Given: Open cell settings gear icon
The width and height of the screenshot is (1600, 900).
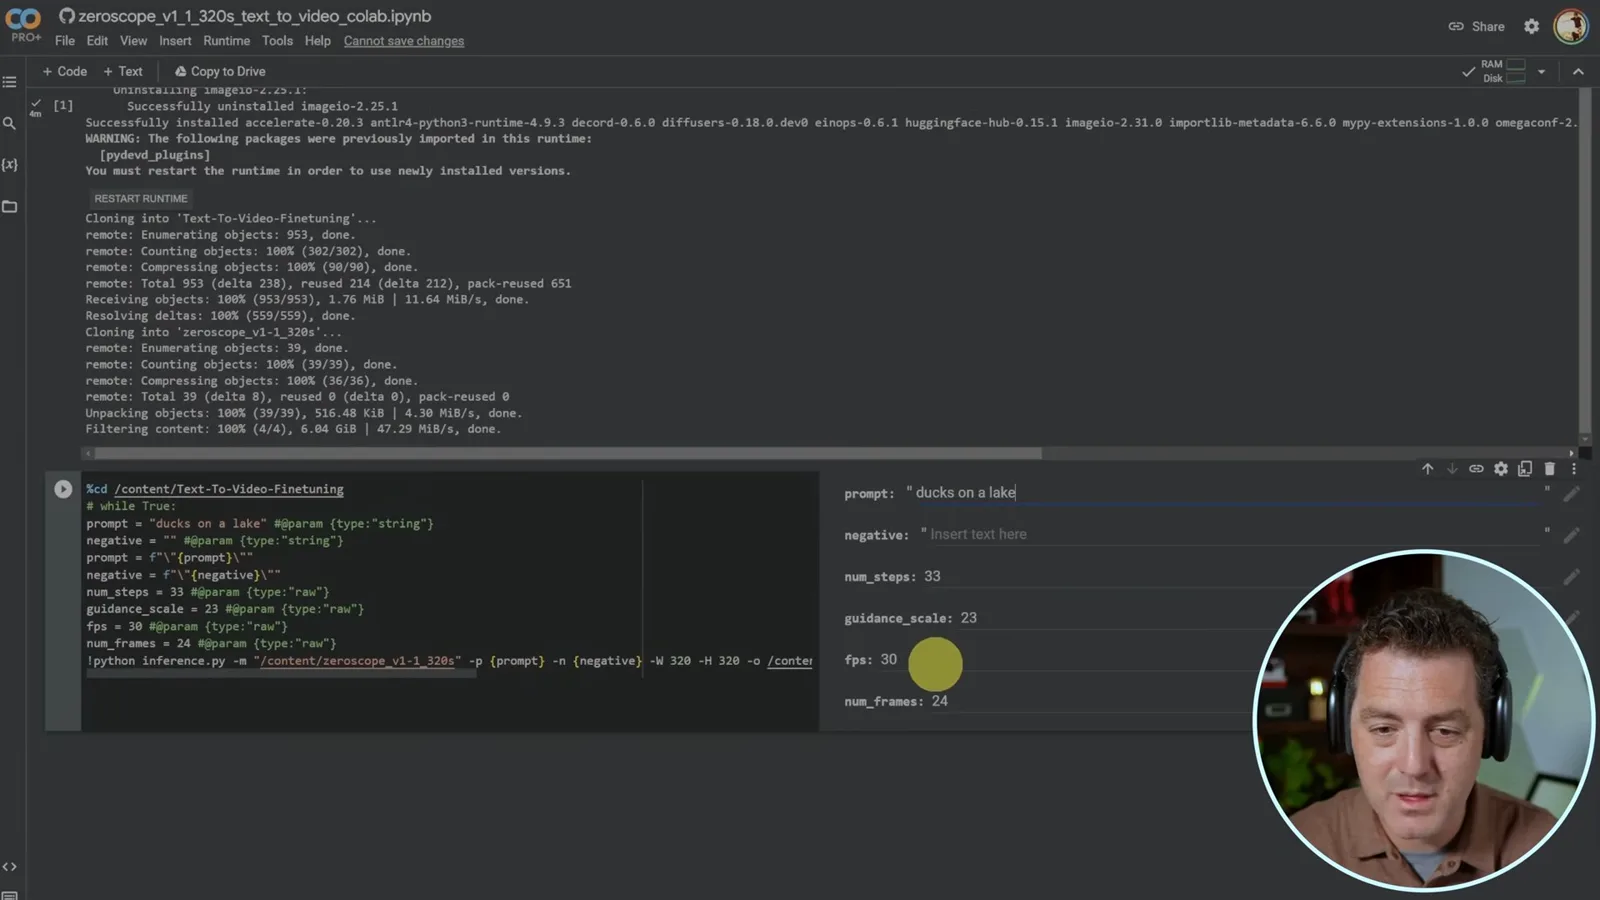Looking at the screenshot, I should 1501,468.
